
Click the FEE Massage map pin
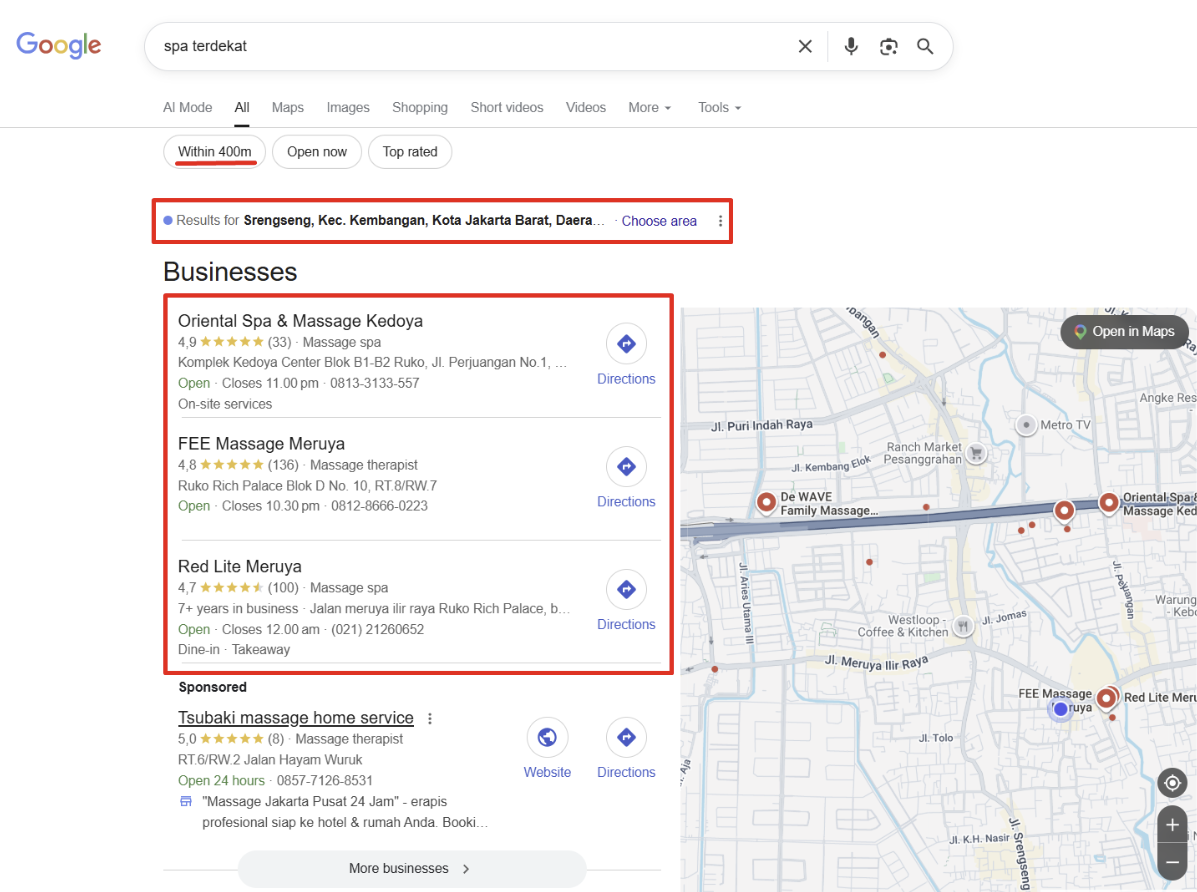(1105, 697)
